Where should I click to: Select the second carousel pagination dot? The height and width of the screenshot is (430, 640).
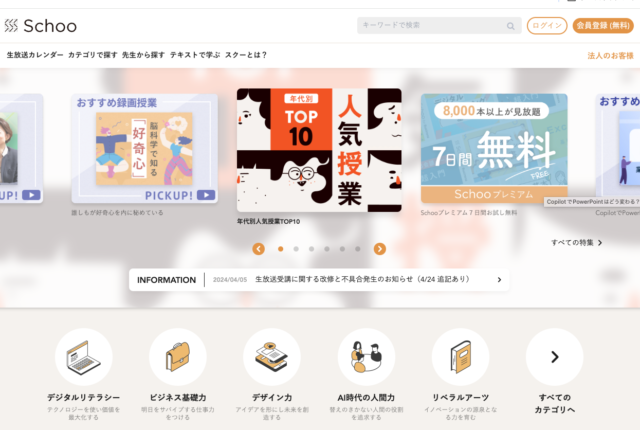296,249
